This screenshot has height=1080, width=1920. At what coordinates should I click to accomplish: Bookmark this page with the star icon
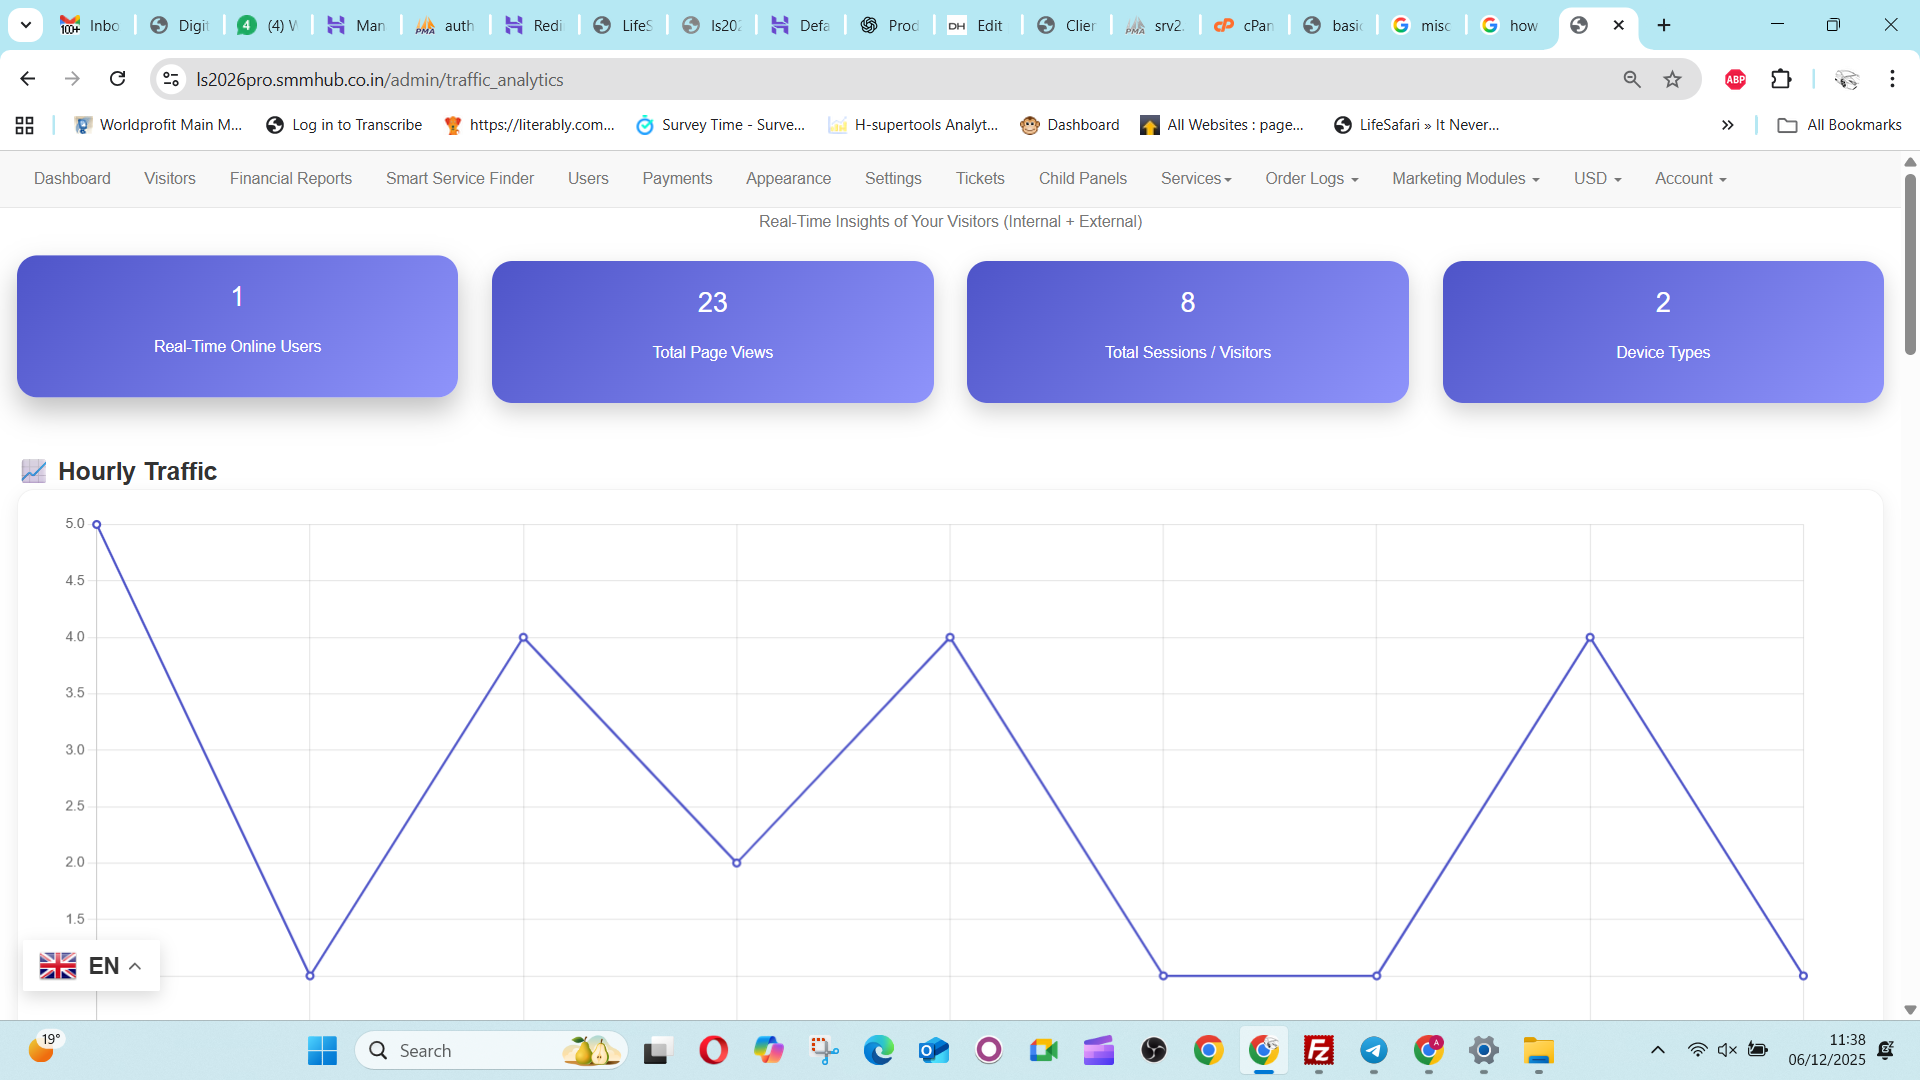tap(1672, 79)
